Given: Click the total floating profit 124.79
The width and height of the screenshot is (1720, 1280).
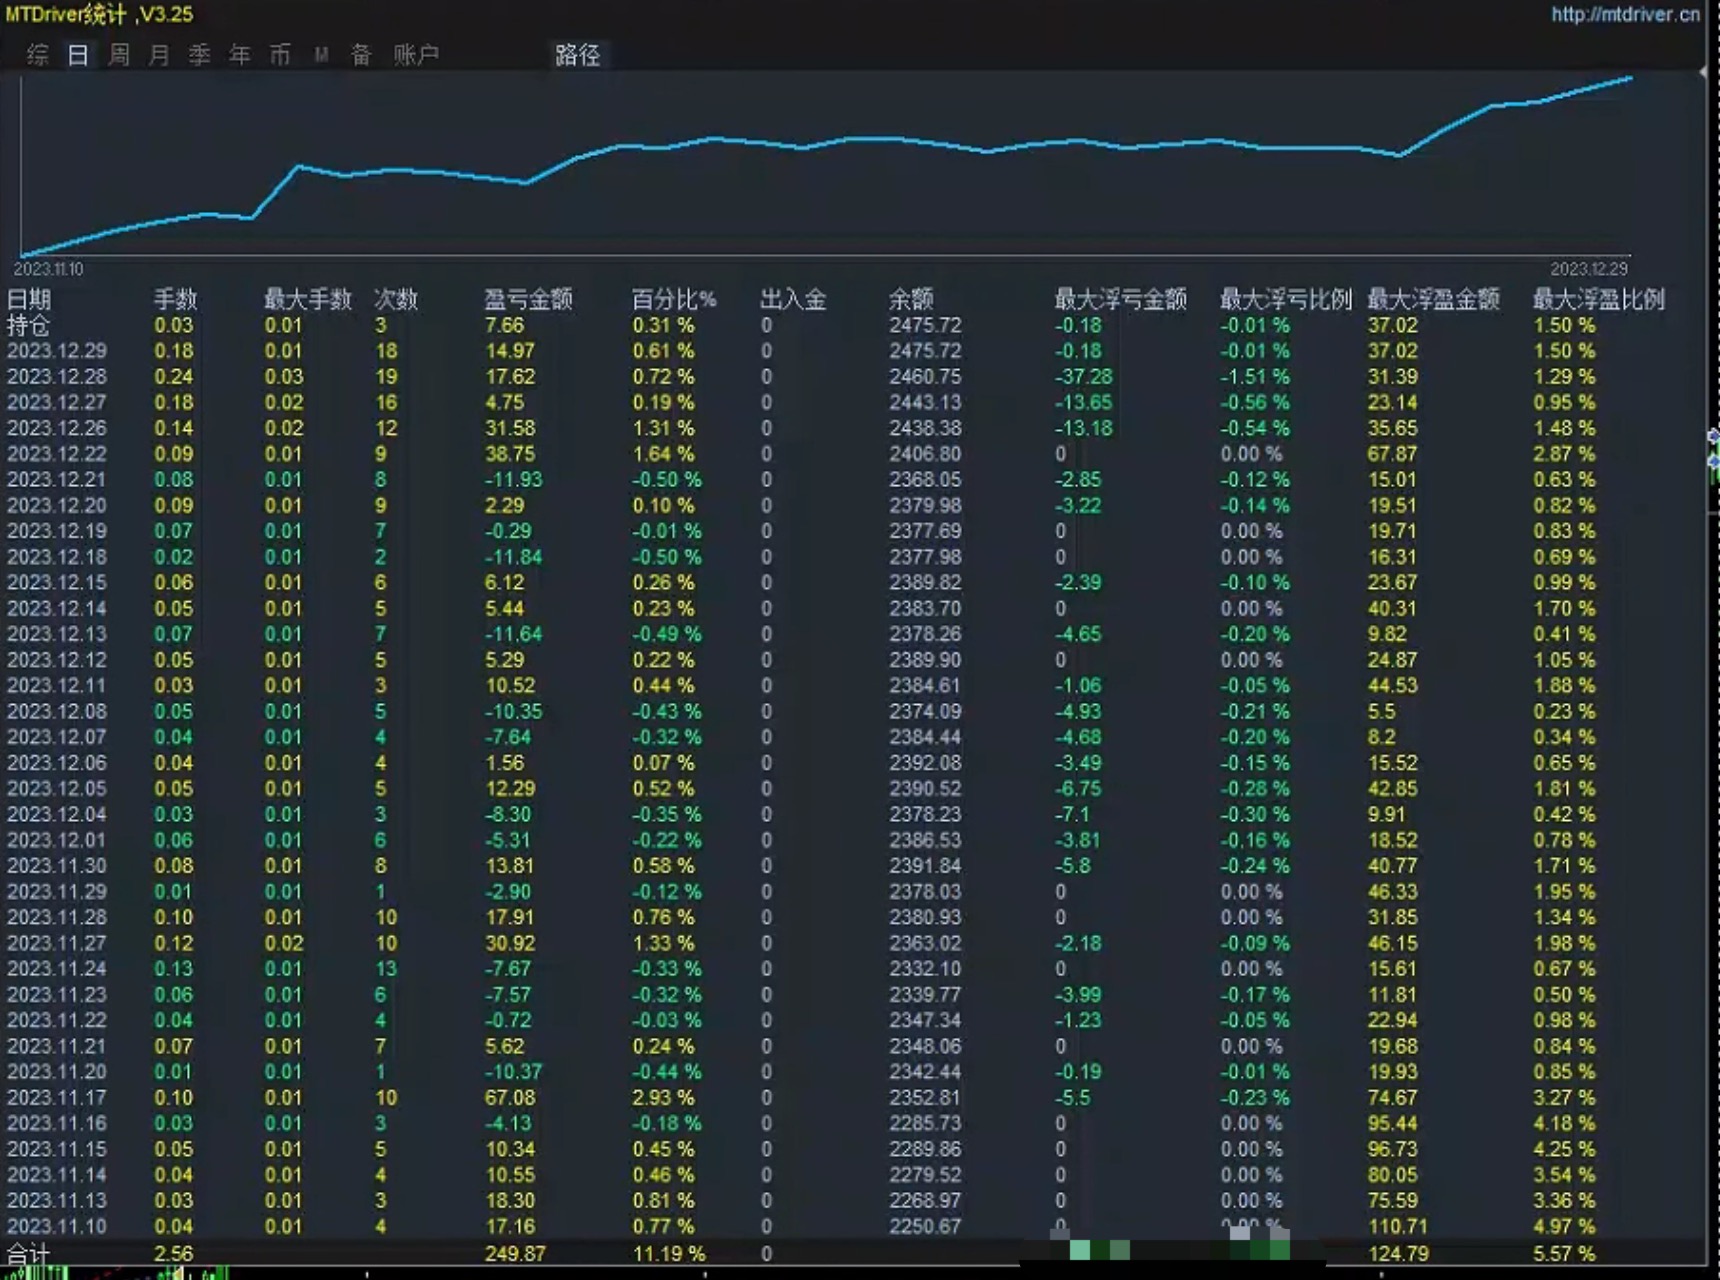Looking at the screenshot, I should [x=1398, y=1254].
